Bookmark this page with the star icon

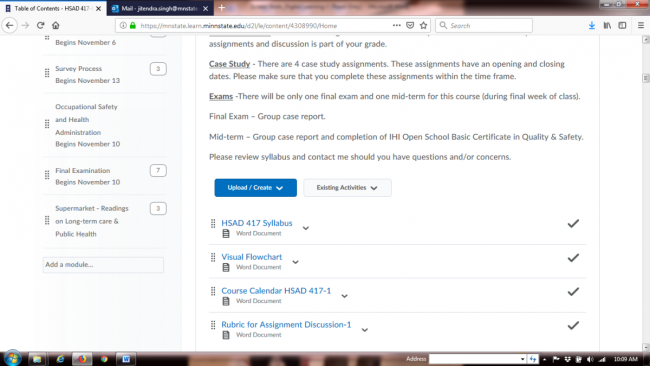coord(423,25)
